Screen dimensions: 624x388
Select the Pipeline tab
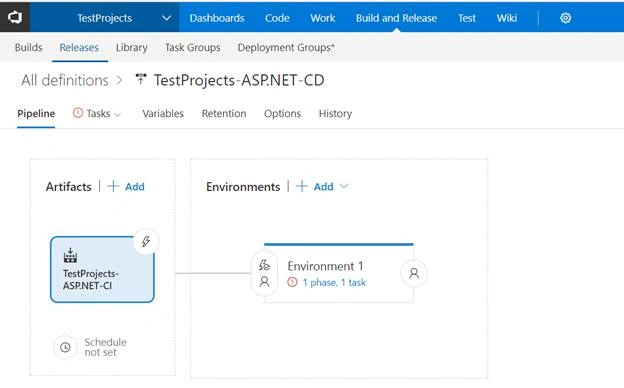pyautogui.click(x=36, y=113)
